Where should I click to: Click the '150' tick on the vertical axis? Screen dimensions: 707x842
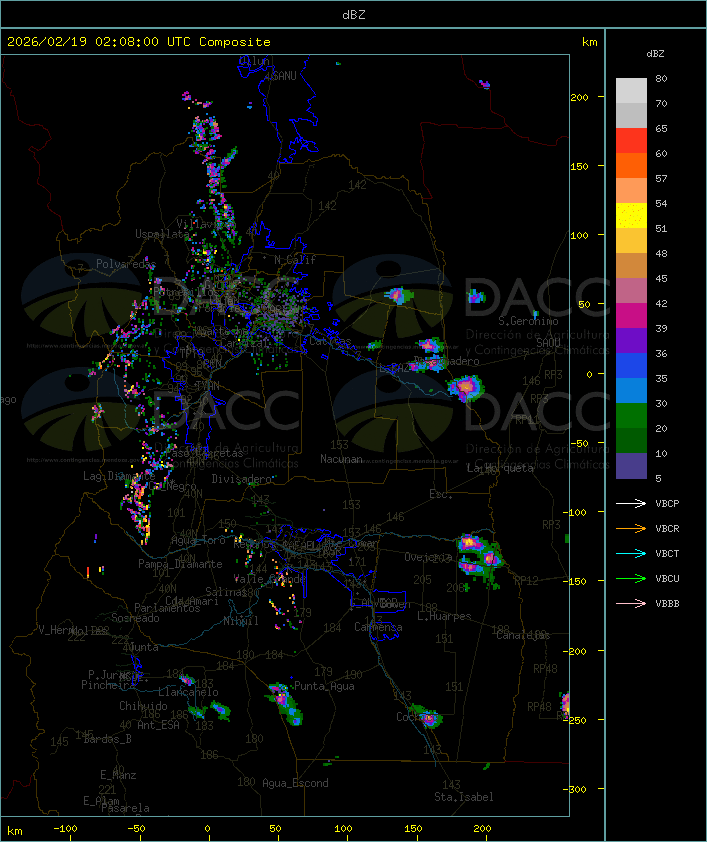579,166
